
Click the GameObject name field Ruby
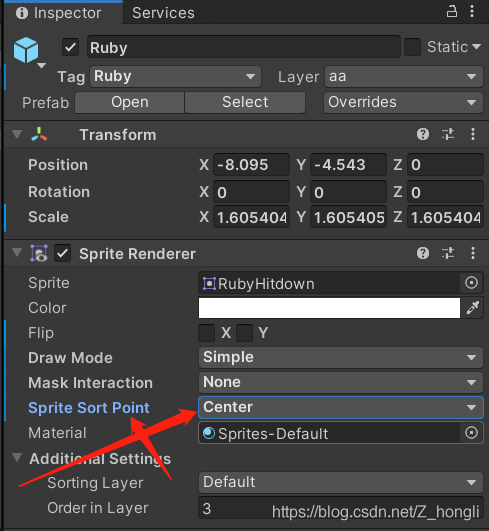click(x=244, y=47)
